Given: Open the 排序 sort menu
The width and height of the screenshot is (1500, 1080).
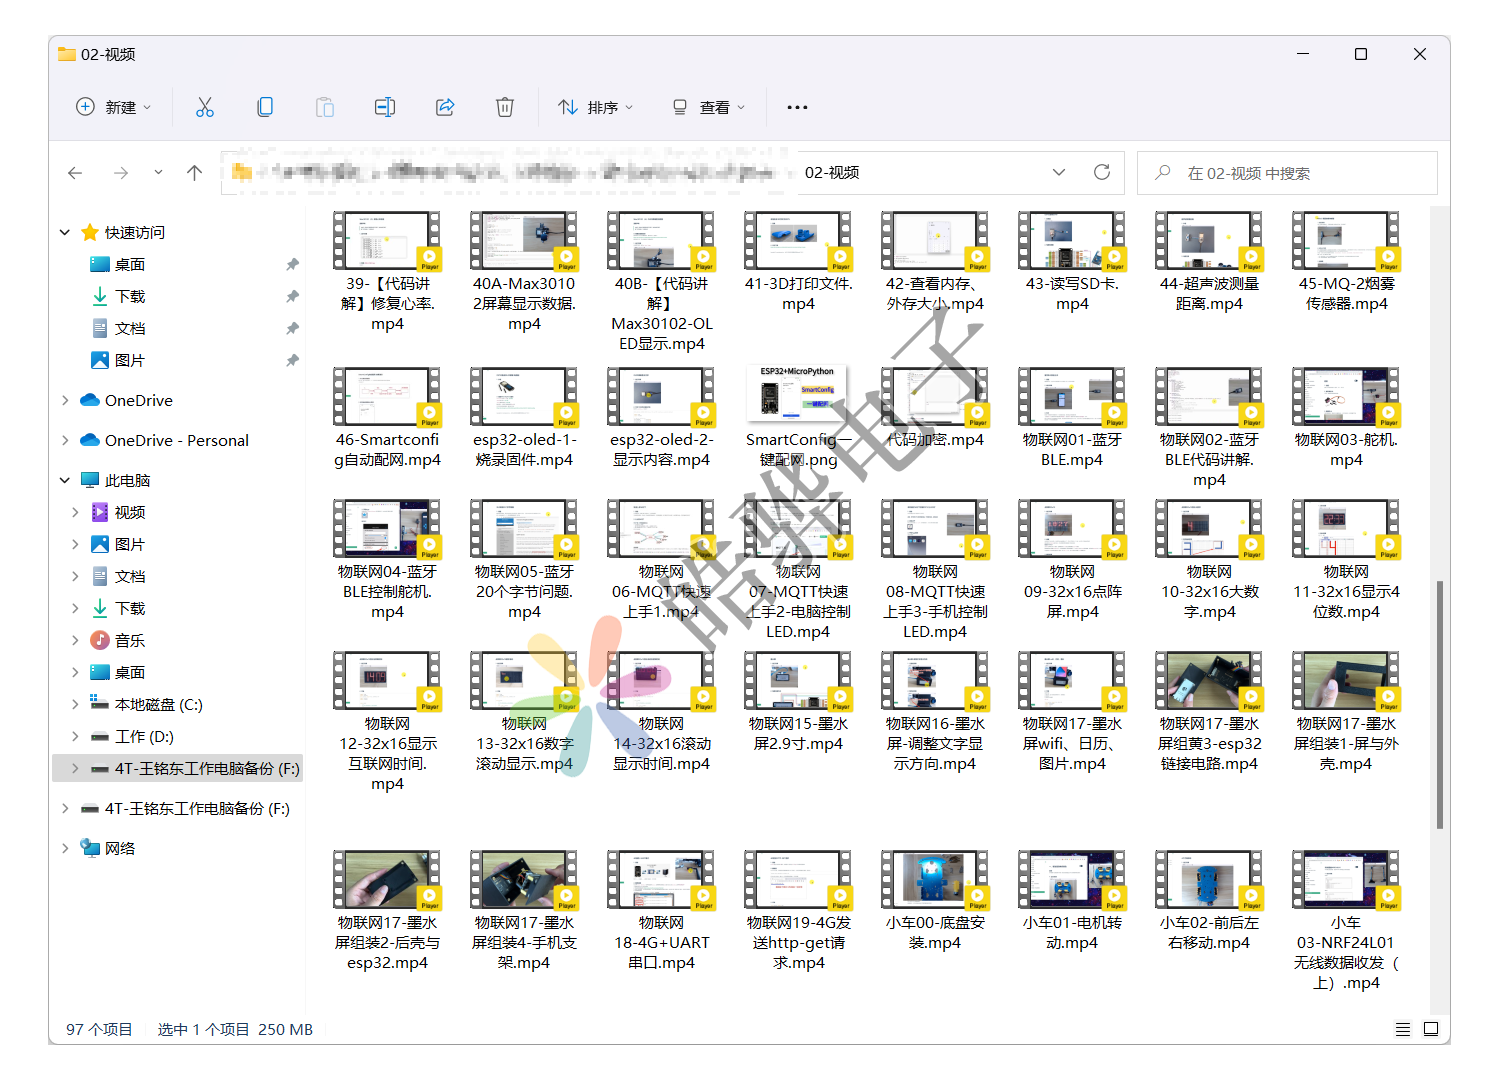Looking at the screenshot, I should click(x=596, y=107).
